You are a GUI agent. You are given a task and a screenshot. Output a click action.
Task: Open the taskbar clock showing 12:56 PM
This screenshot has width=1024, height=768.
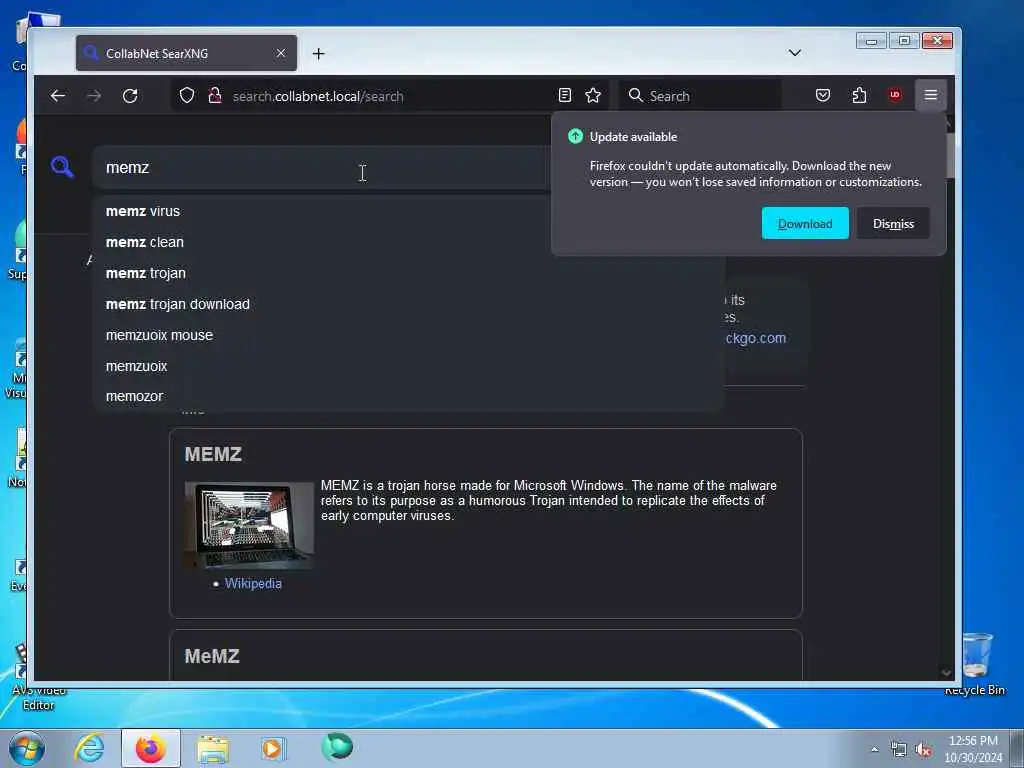[x=973, y=749]
